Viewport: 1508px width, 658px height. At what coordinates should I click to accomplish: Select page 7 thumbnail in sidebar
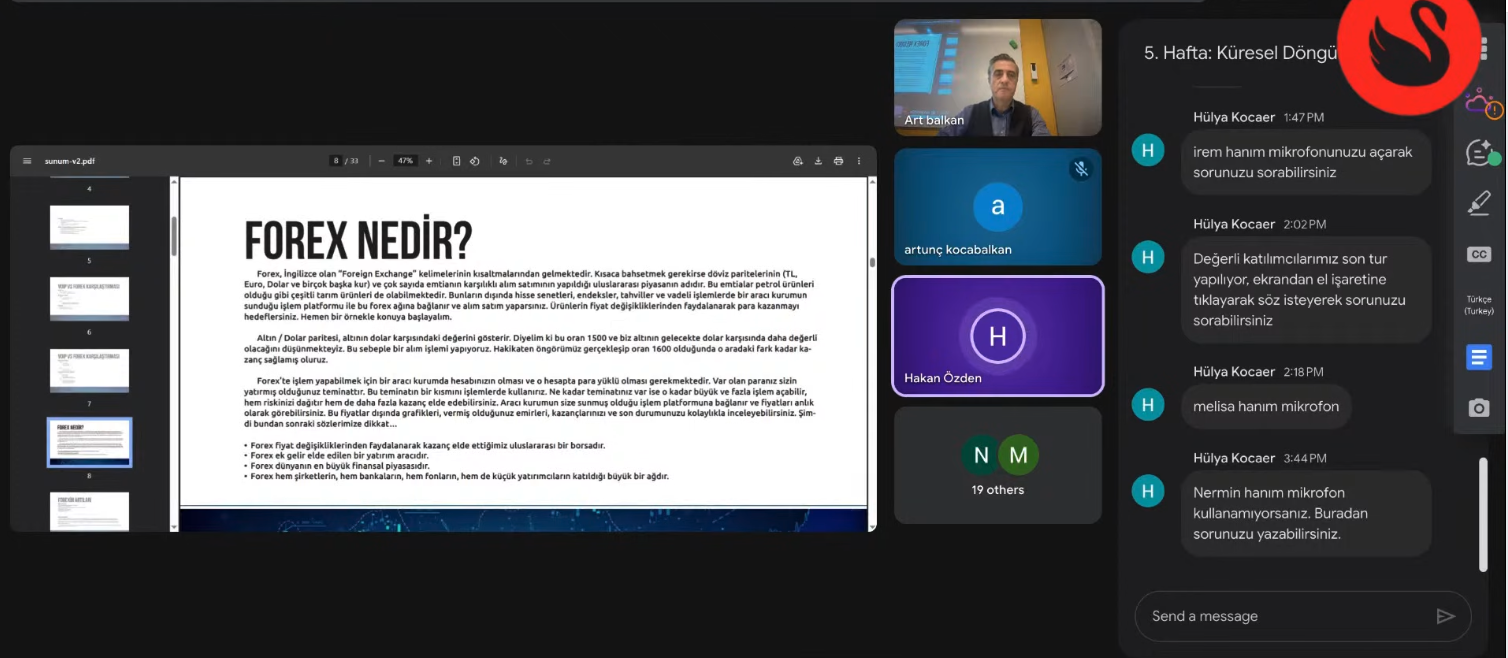[89, 370]
